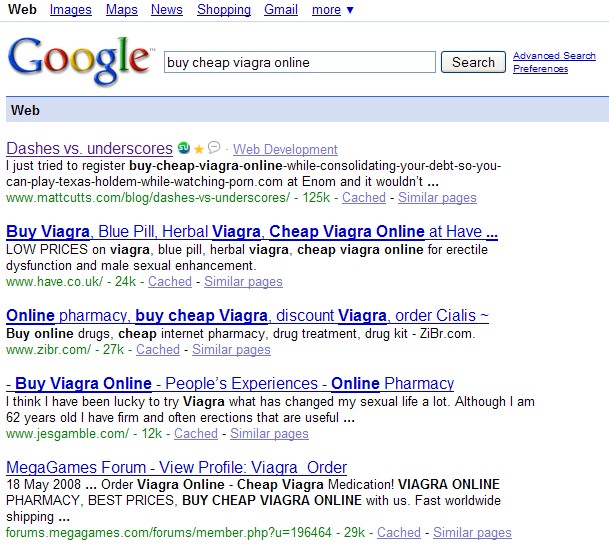Open Gmail from the top navigation
609x552 pixels.
[281, 9]
